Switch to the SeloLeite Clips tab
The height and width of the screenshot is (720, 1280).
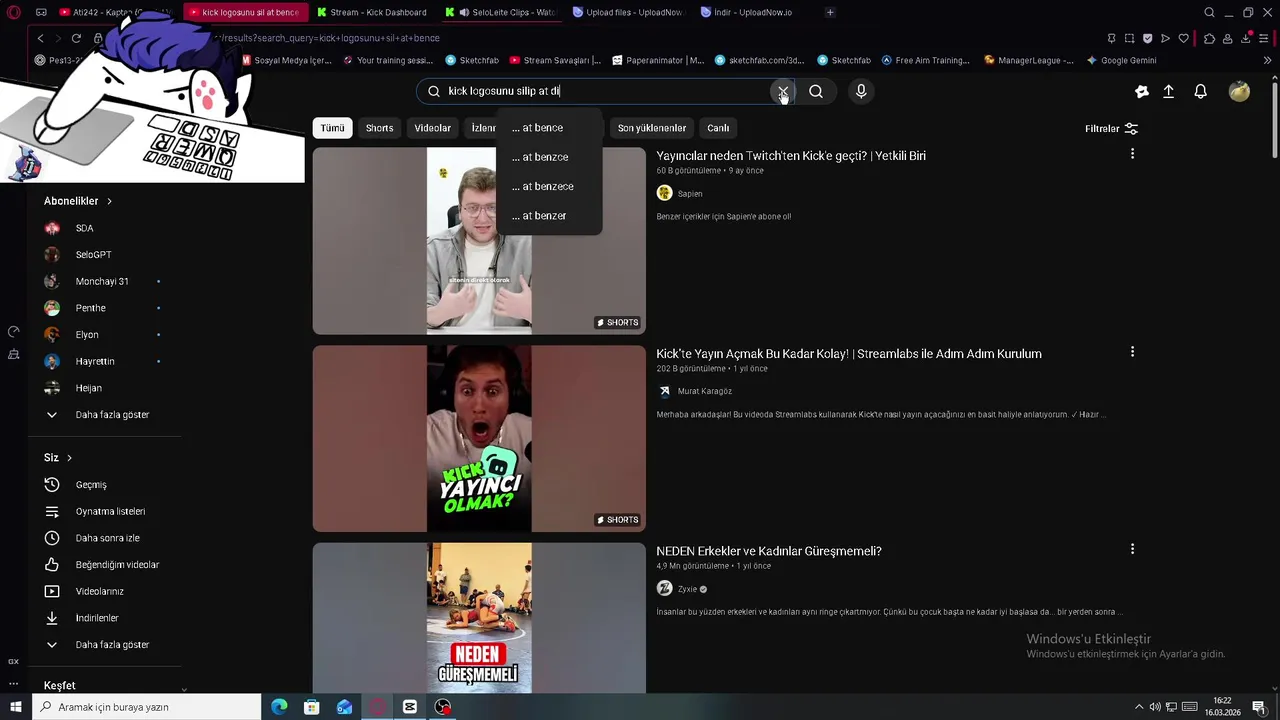500,12
